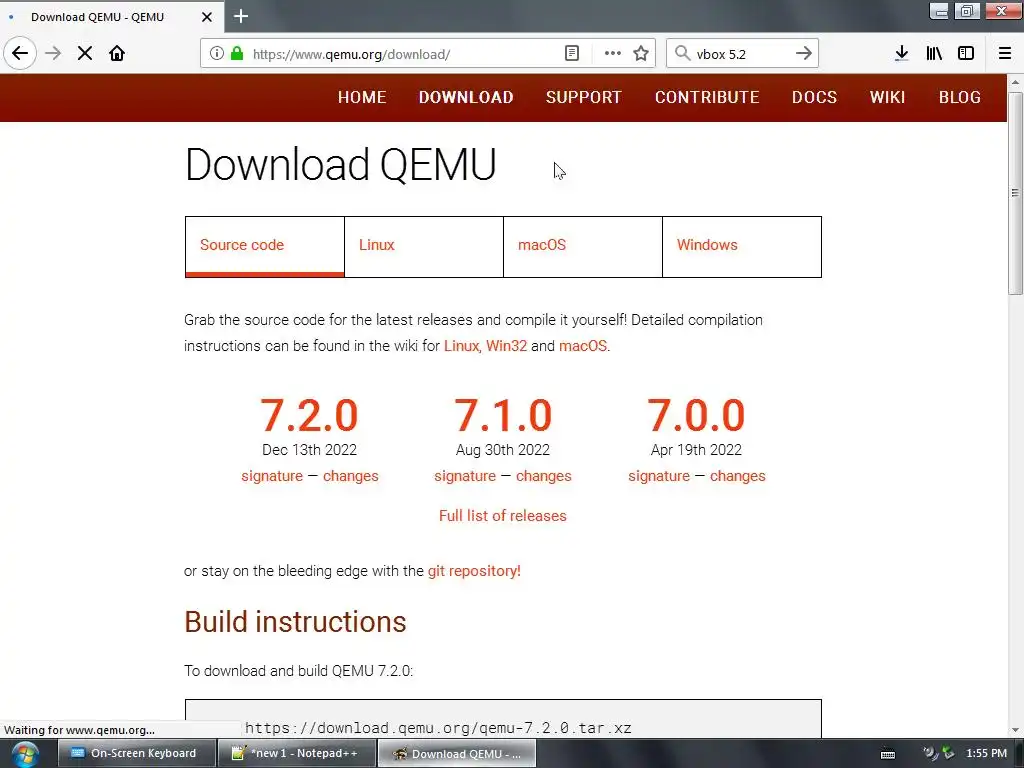Click the Dec 13th 2022 date
Viewport: 1024px width, 768px height.
310,450
